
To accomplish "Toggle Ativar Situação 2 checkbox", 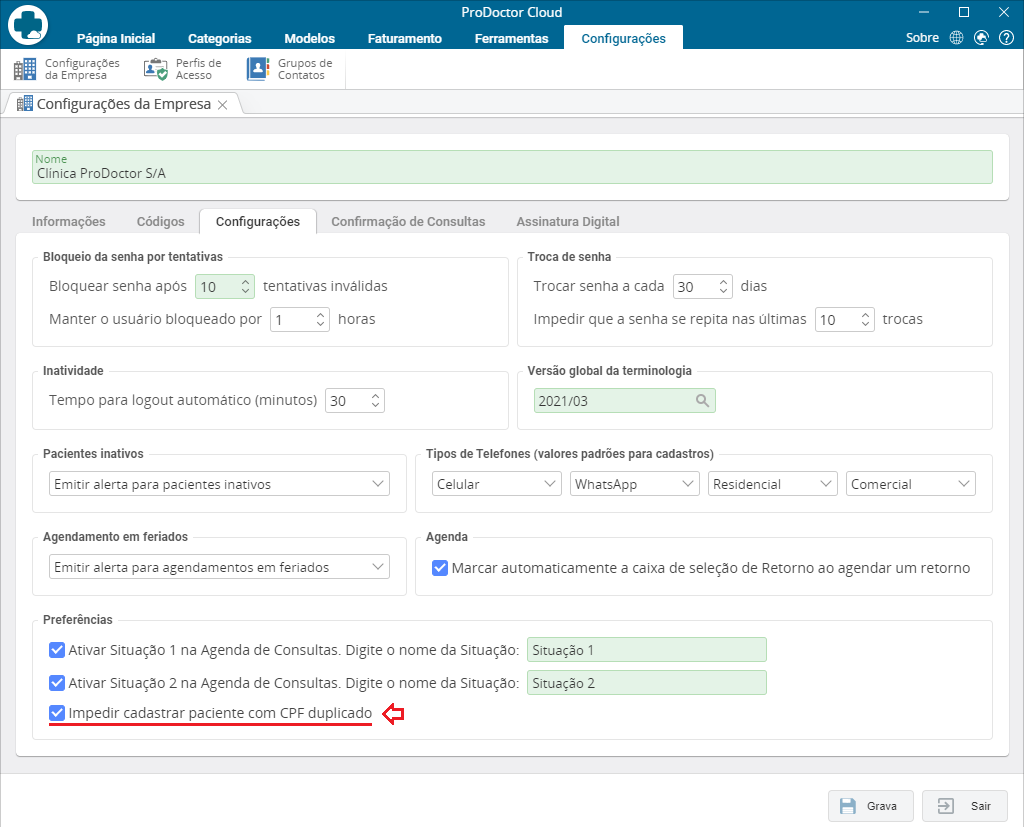I will point(57,683).
